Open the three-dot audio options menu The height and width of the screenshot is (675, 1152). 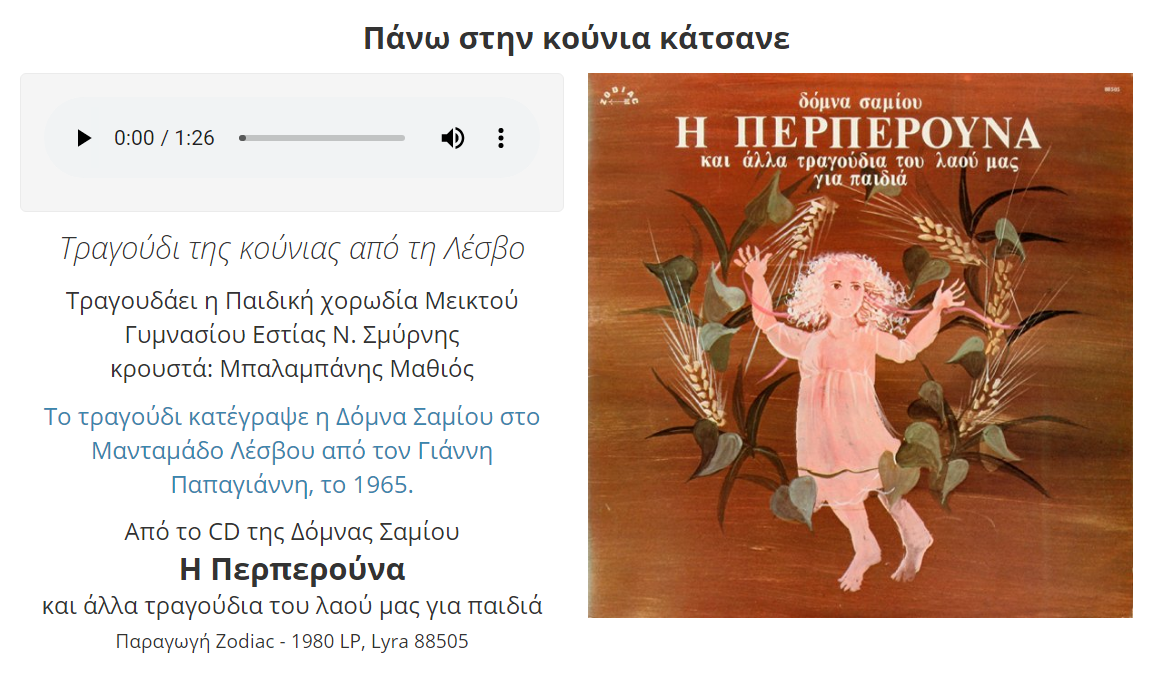click(x=501, y=138)
